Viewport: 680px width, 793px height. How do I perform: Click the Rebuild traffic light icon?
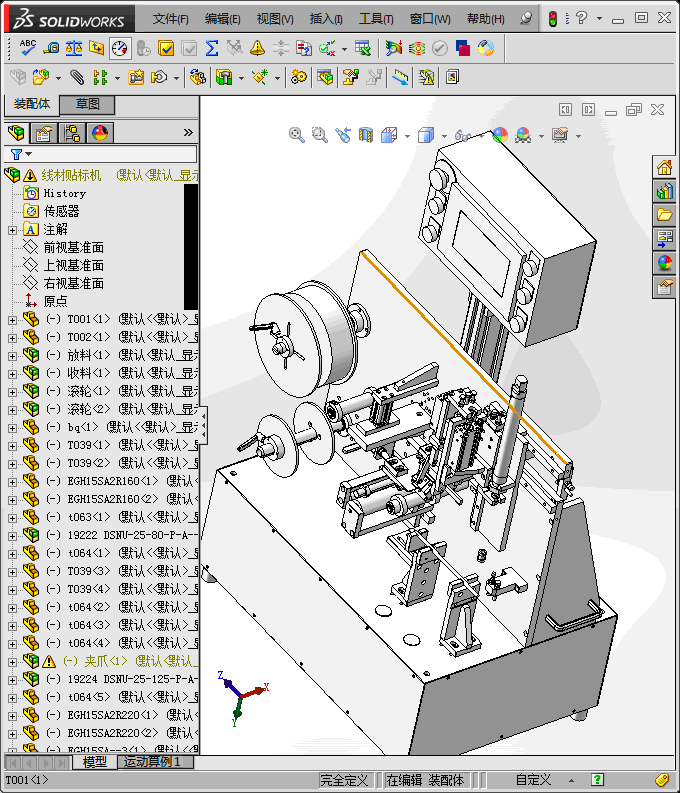tap(553, 19)
